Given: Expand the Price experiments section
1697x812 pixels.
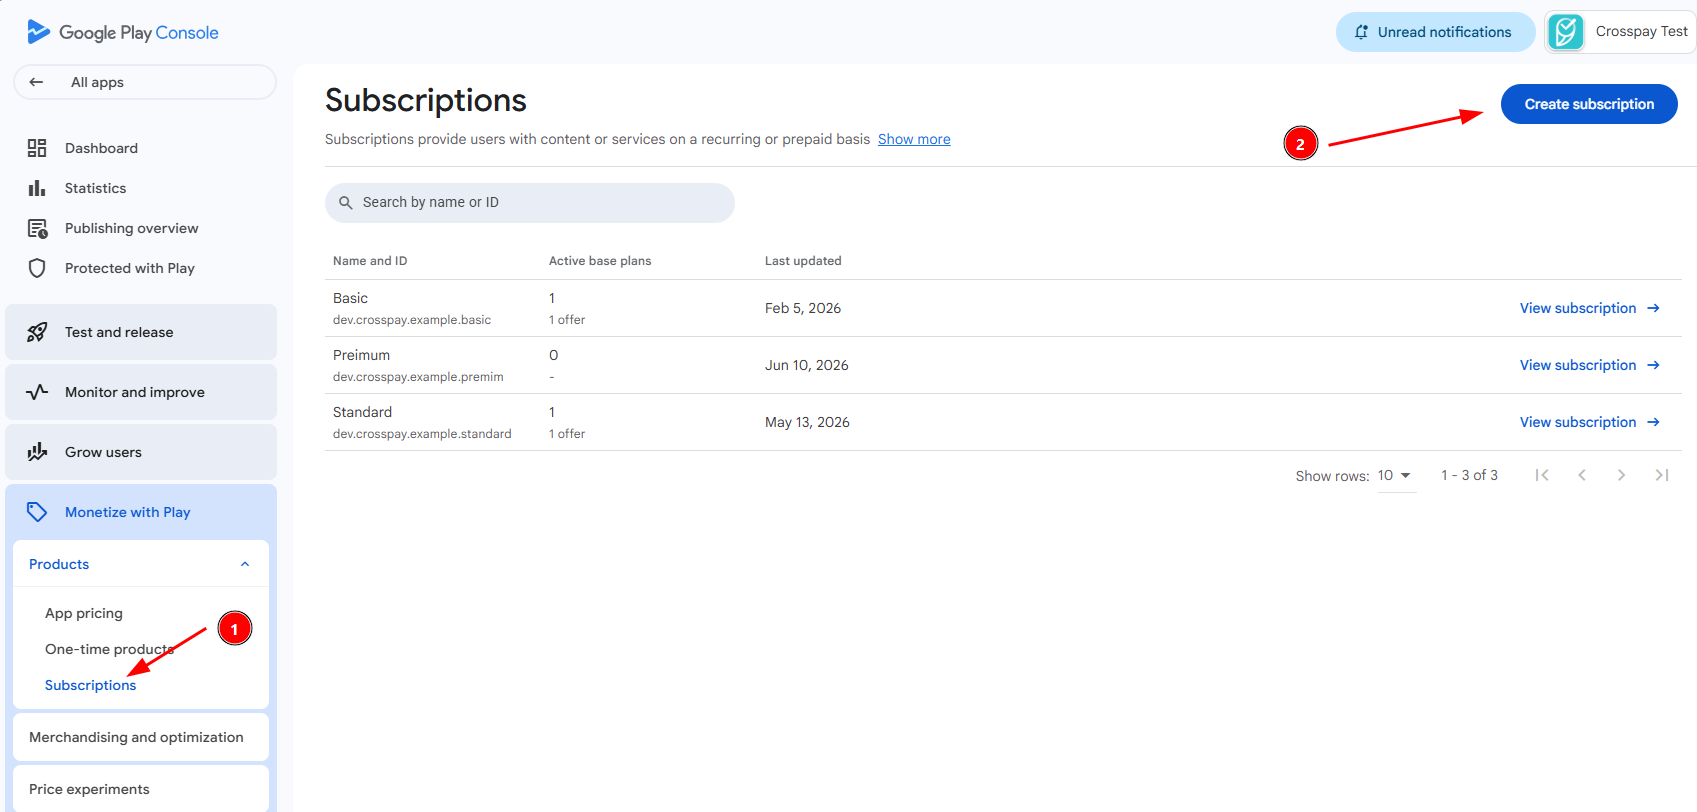Looking at the screenshot, I should (x=141, y=789).
